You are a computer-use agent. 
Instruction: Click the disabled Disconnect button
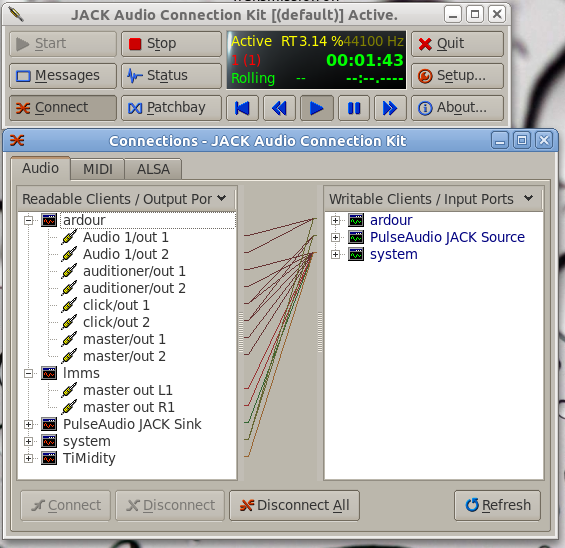tap(170, 505)
